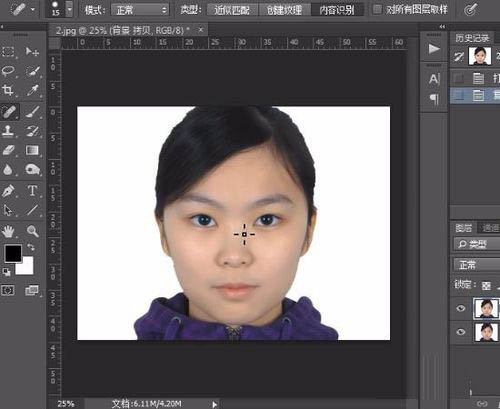Click tablet pressure size icon in options bar

click(470, 10)
